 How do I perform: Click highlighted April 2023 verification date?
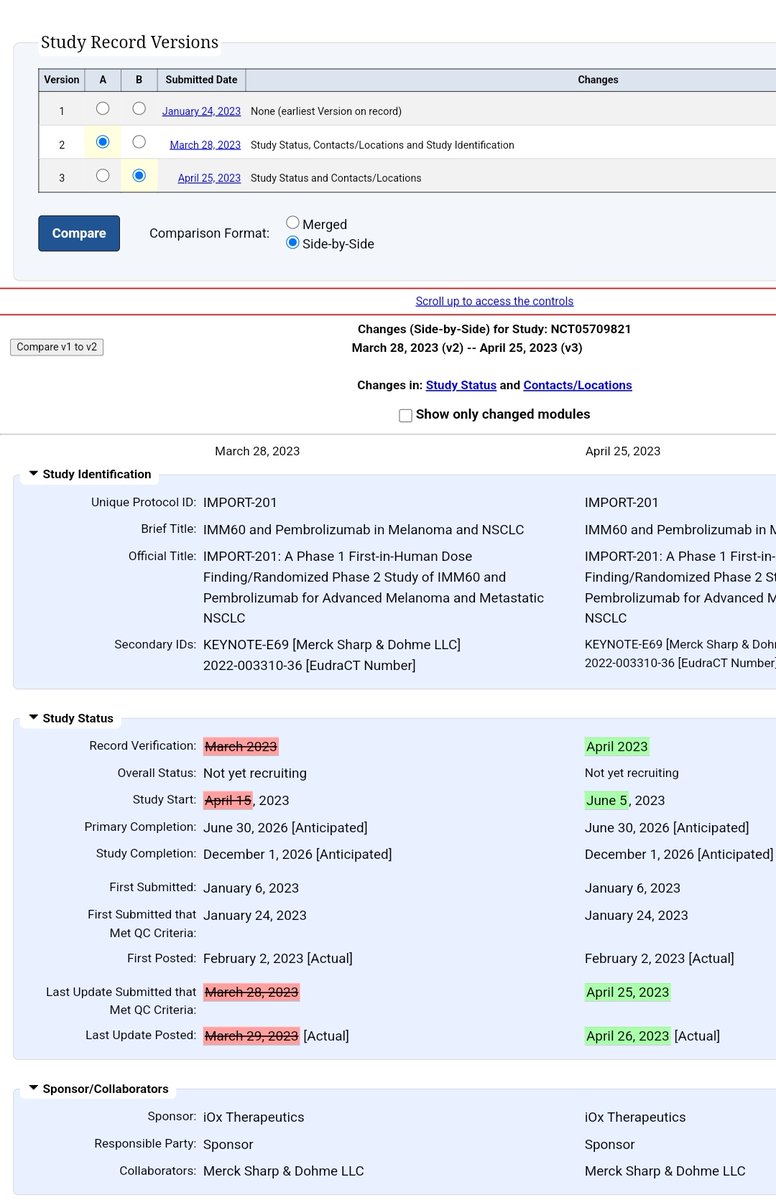click(x=617, y=746)
